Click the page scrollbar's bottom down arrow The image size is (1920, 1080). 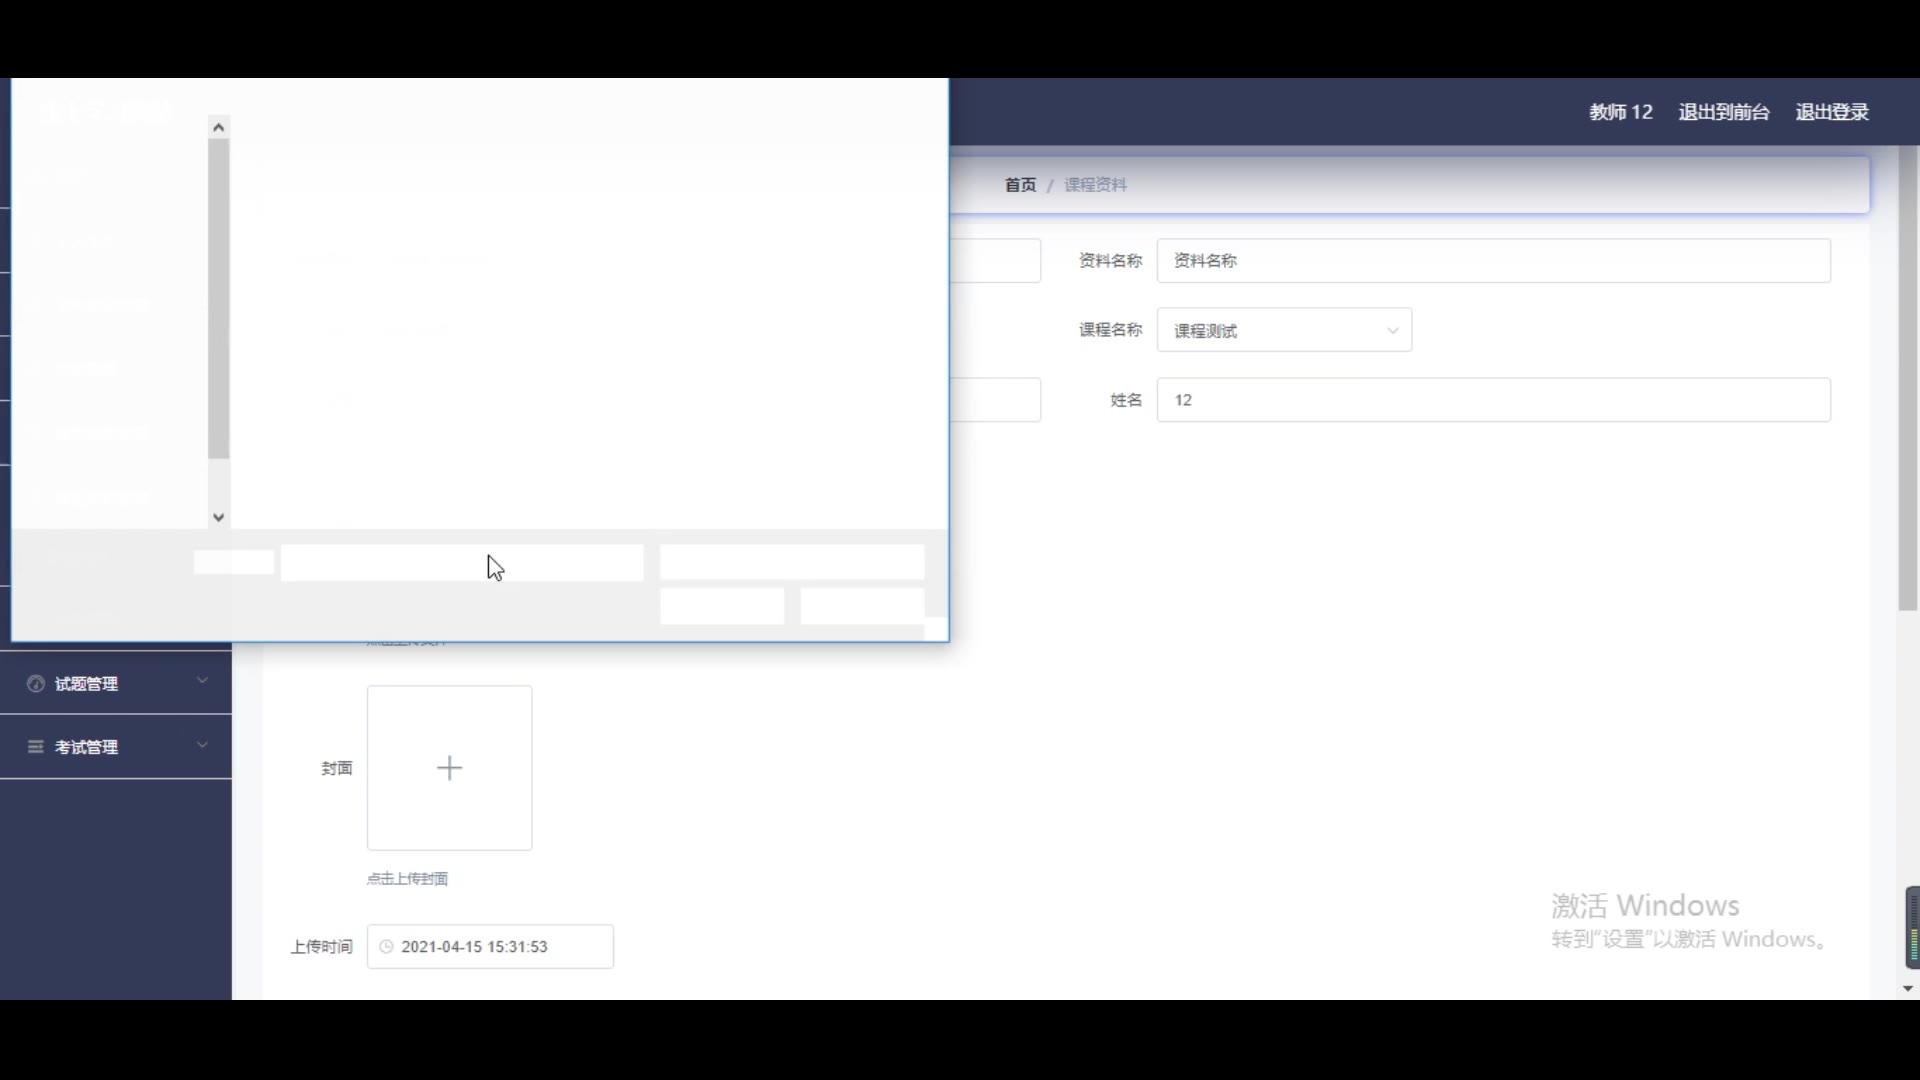tap(1908, 988)
